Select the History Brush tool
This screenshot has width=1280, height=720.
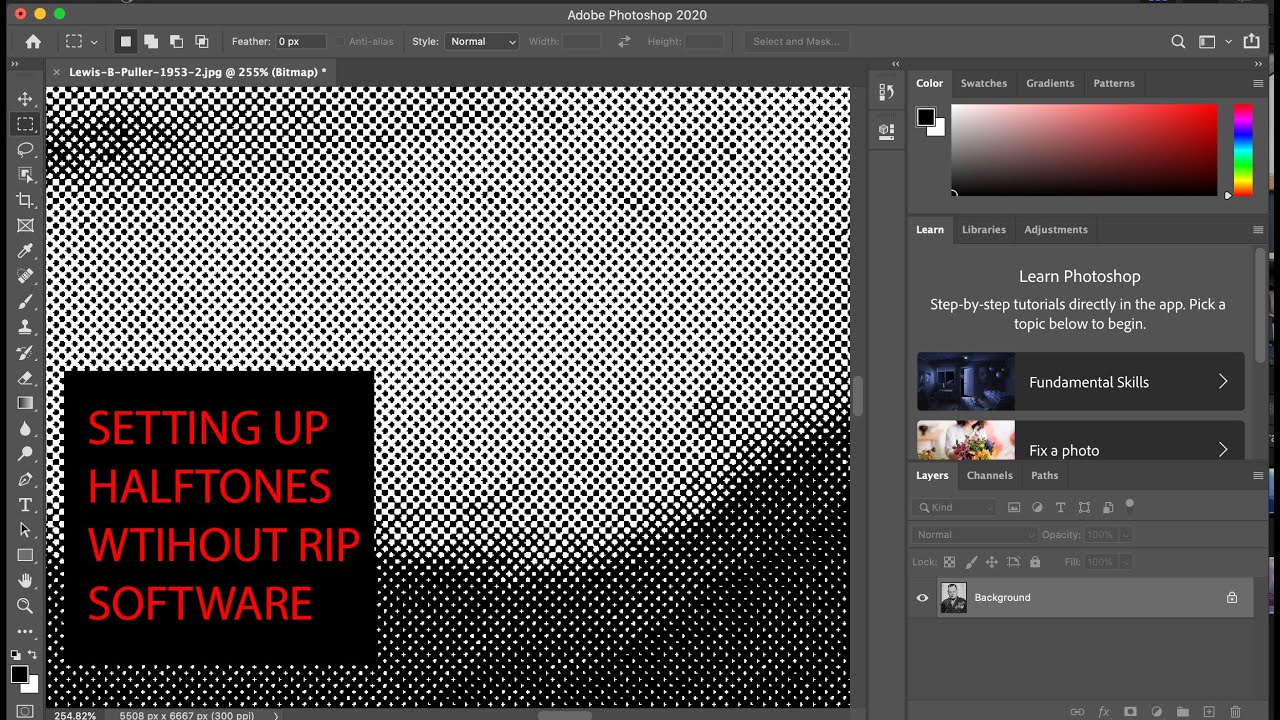pos(25,353)
